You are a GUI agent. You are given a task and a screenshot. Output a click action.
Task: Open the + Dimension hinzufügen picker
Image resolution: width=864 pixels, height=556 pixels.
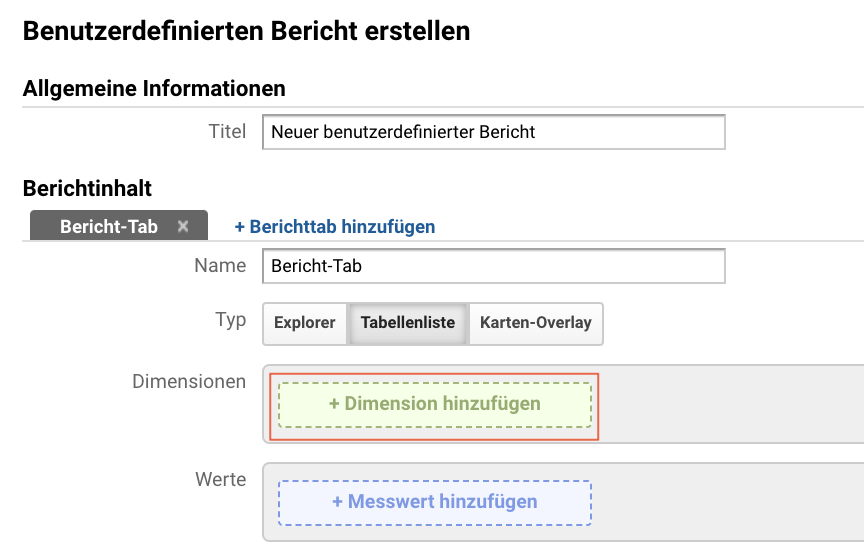(x=435, y=404)
